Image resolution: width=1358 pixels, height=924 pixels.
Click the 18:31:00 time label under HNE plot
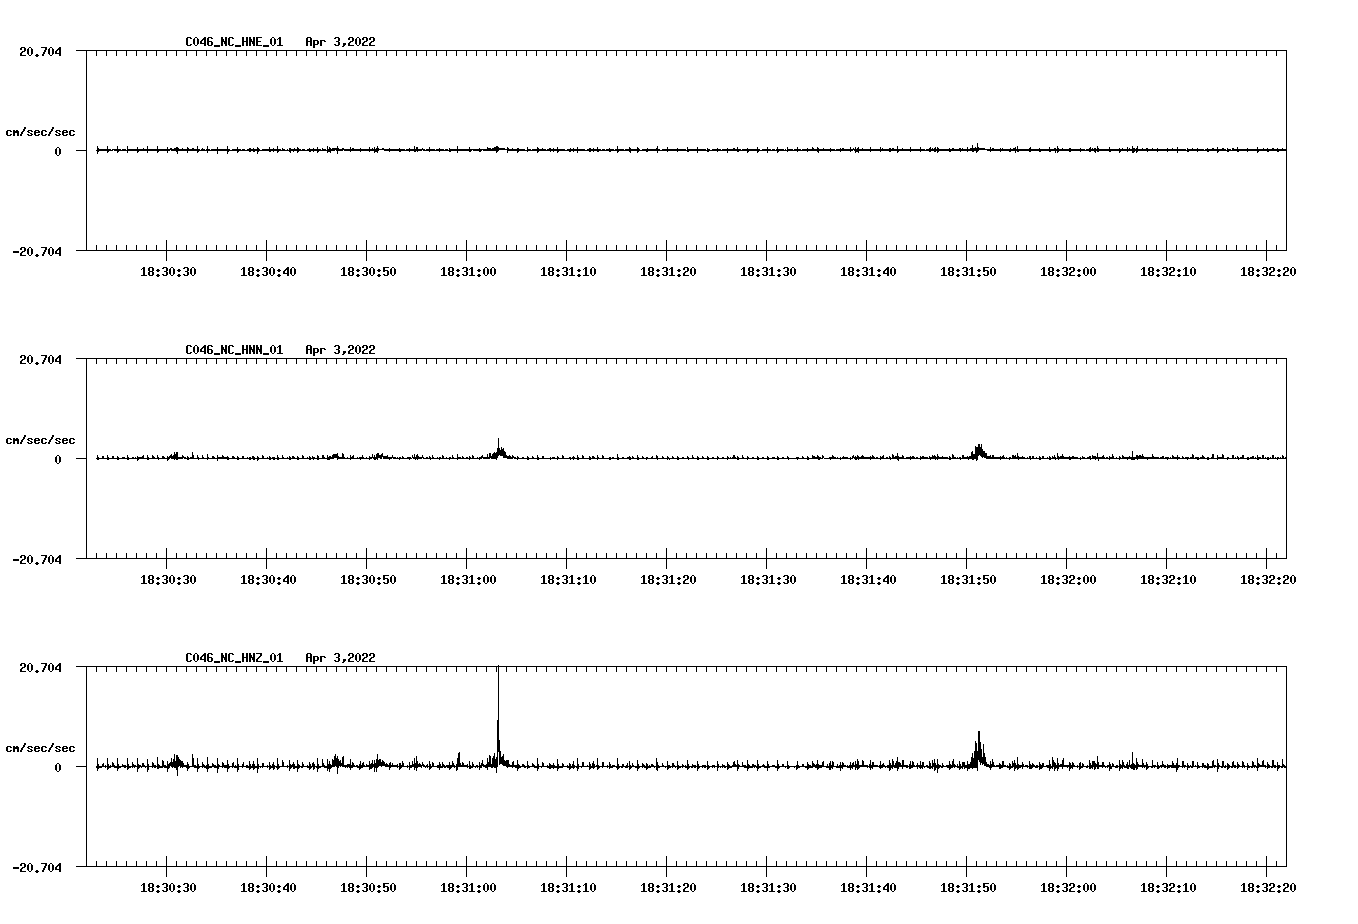468,272
